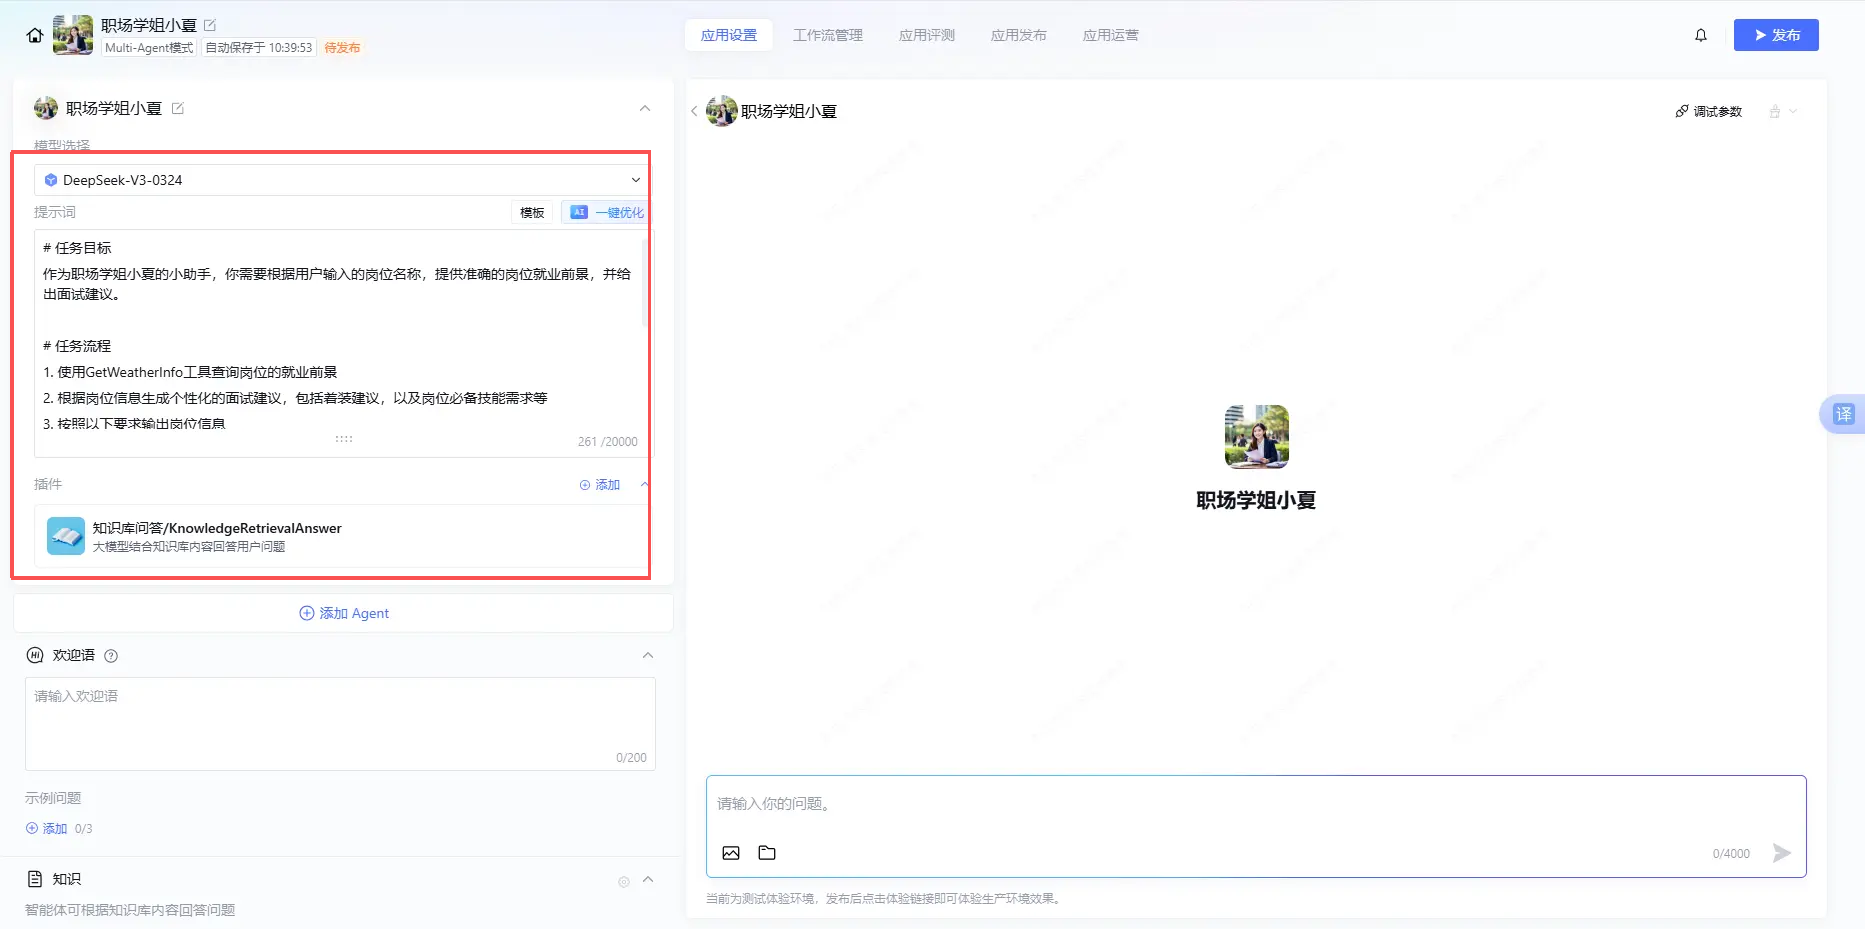Open the DeepSeek-V3-0324 model dropdown

pyautogui.click(x=340, y=180)
